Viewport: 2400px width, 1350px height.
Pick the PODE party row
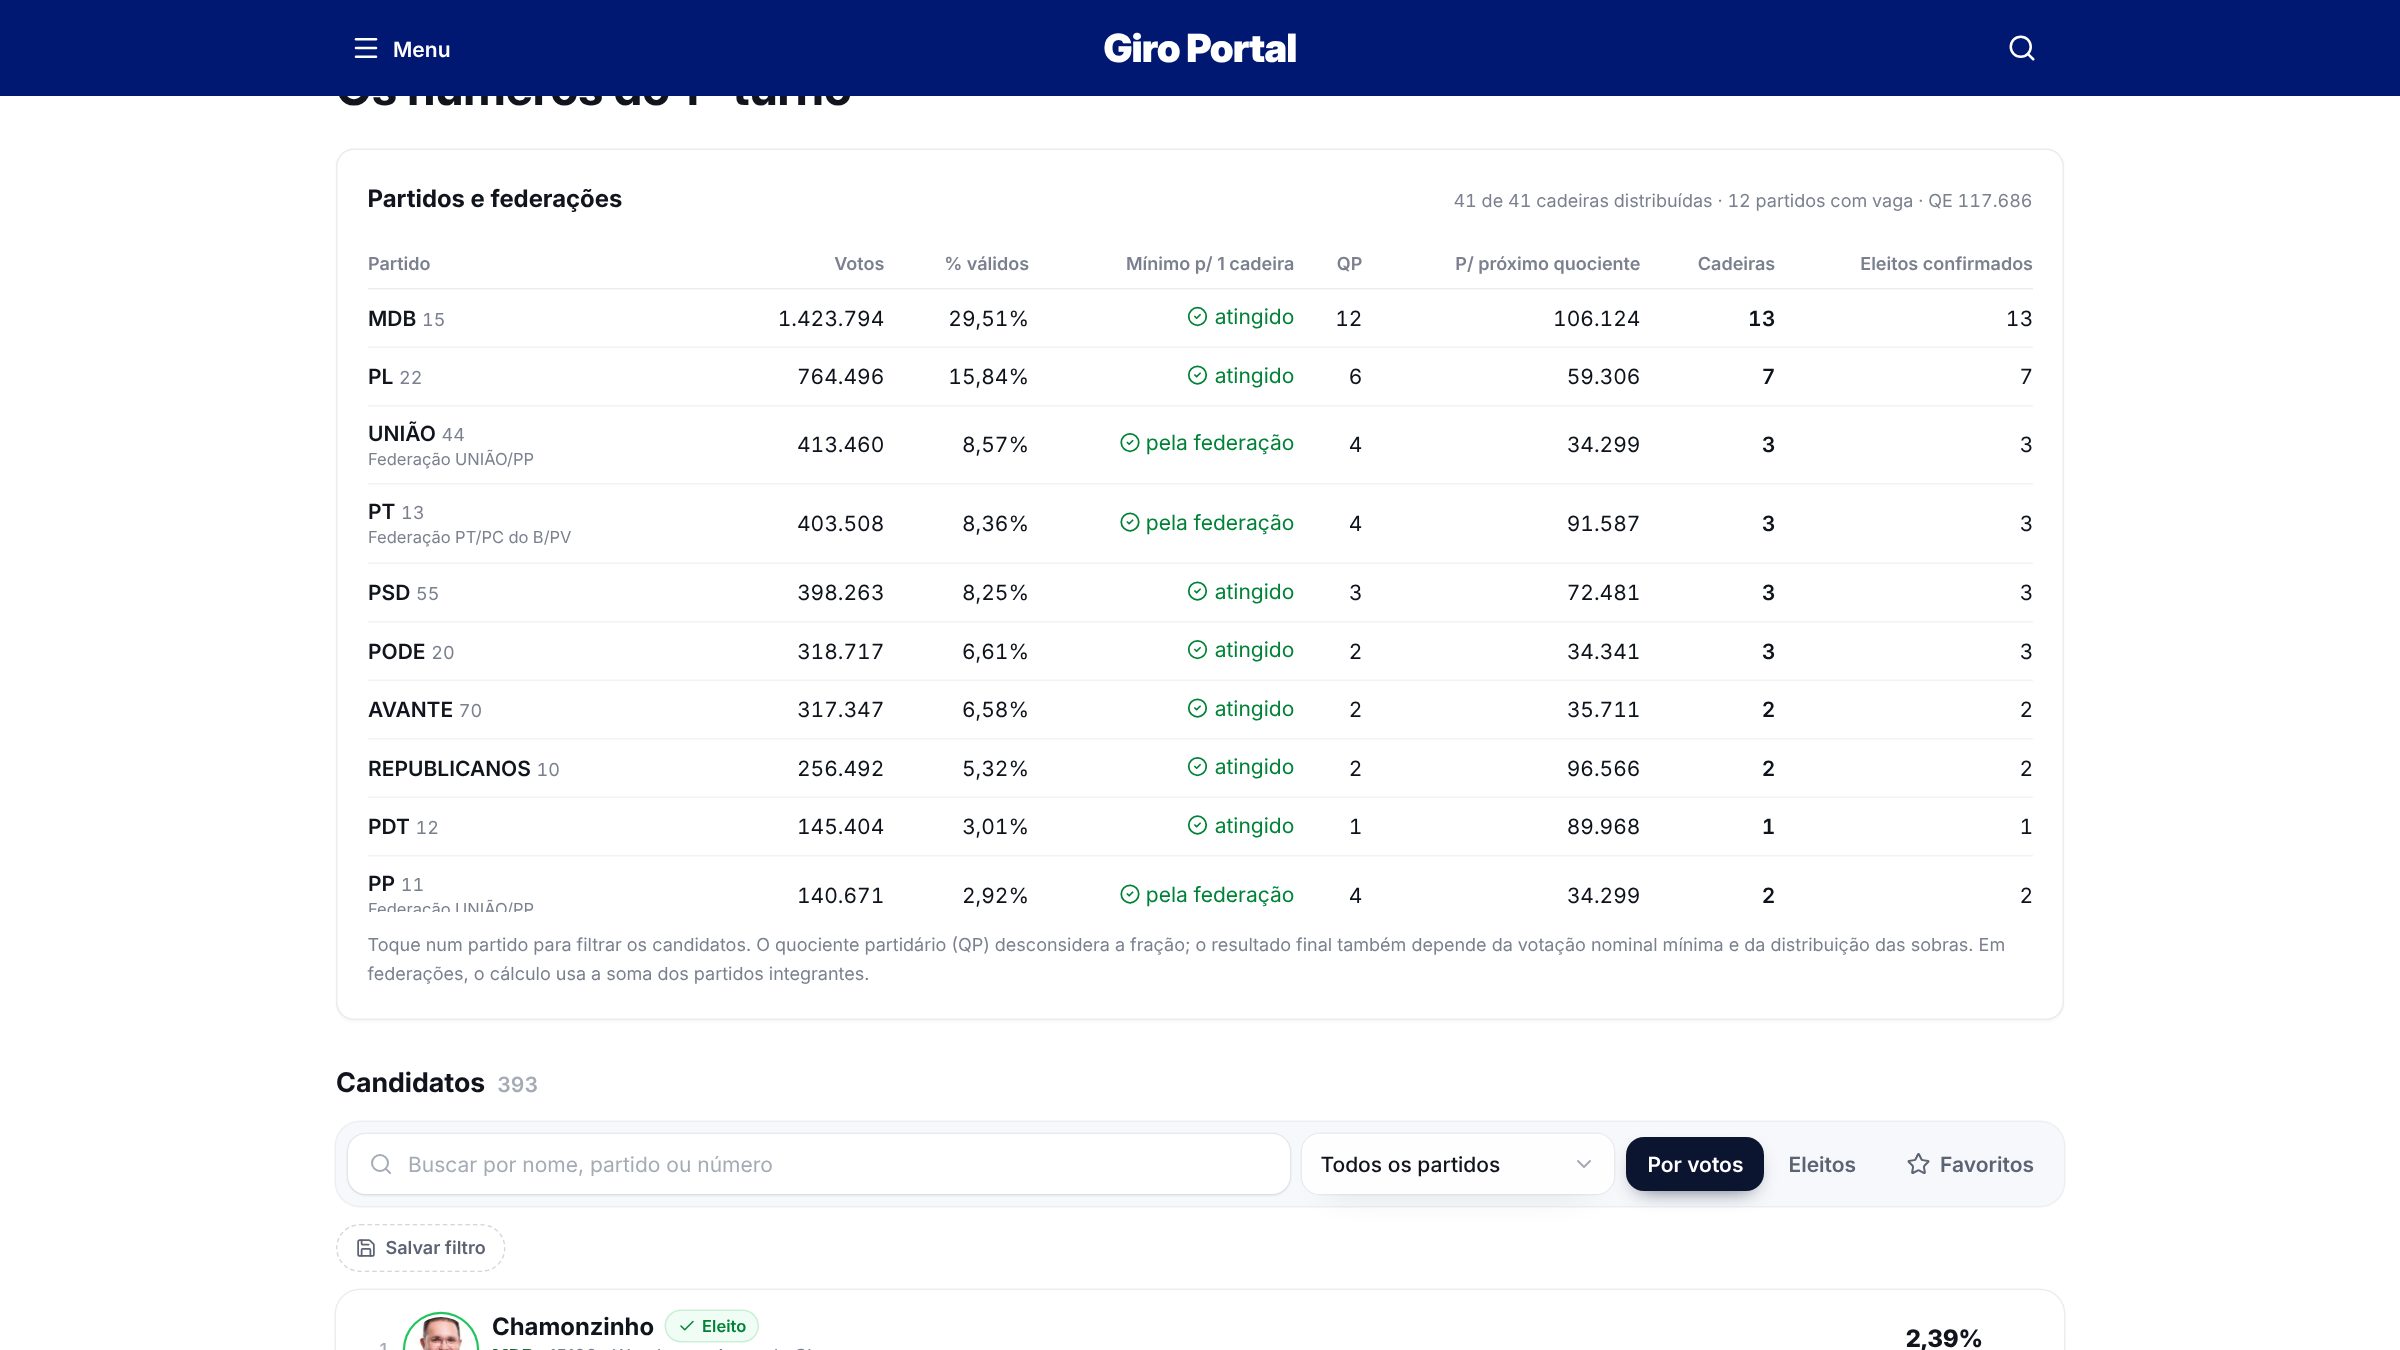(x=1199, y=652)
